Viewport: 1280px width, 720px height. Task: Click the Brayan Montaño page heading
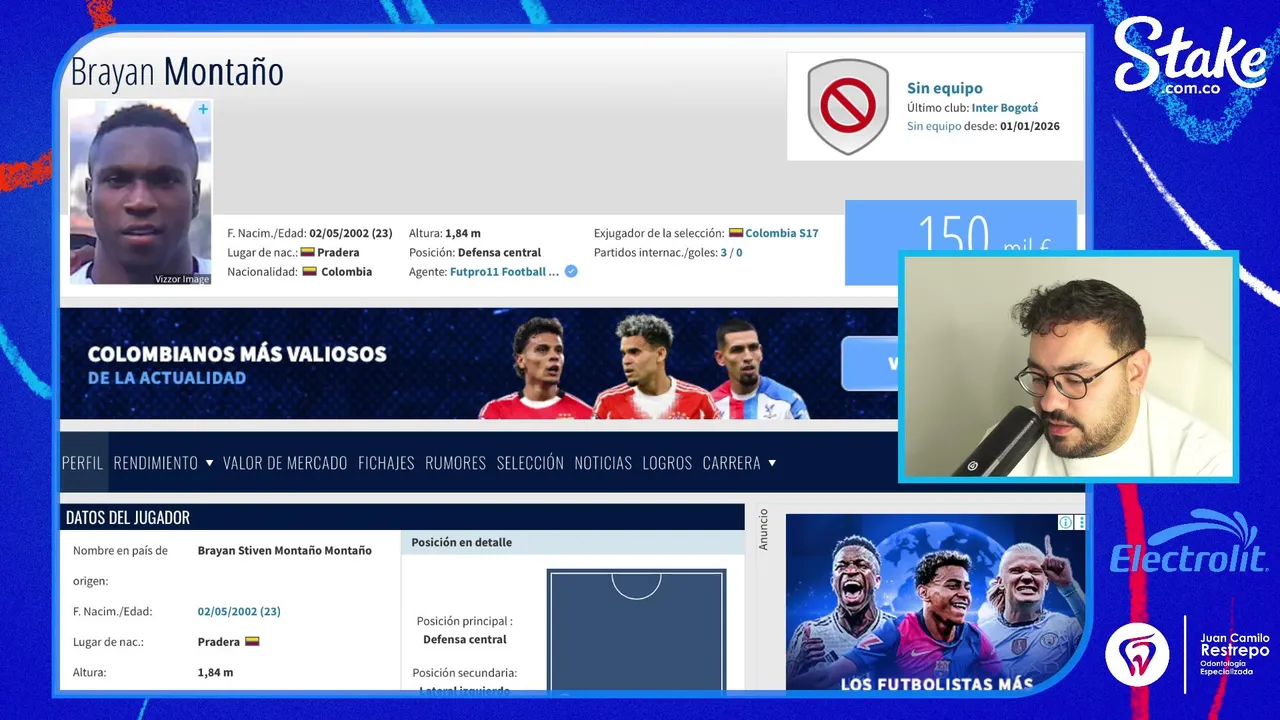pyautogui.click(x=177, y=72)
